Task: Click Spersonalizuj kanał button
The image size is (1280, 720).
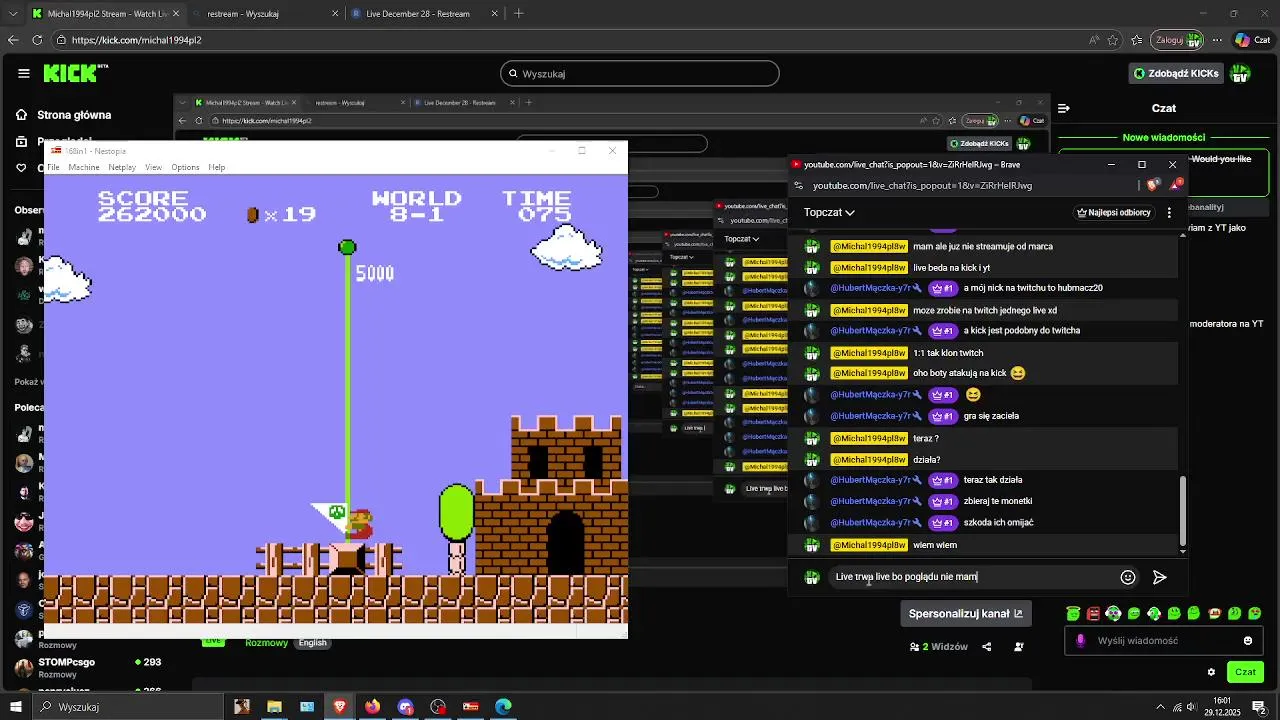Action: [966, 614]
